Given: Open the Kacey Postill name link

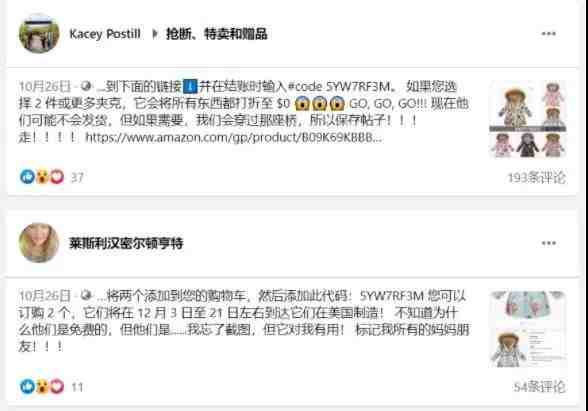Looking at the screenshot, I should coord(105,34).
